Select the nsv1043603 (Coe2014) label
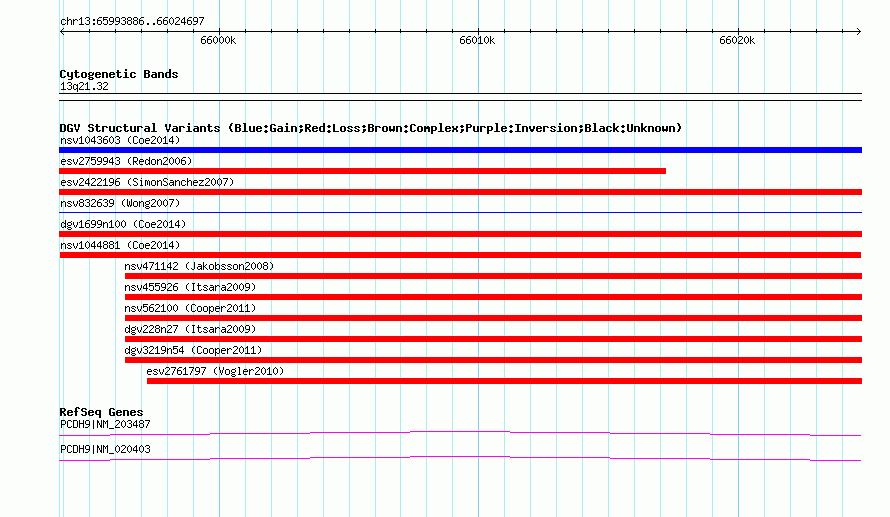Screen dimensions: 890x517 (x=120, y=140)
